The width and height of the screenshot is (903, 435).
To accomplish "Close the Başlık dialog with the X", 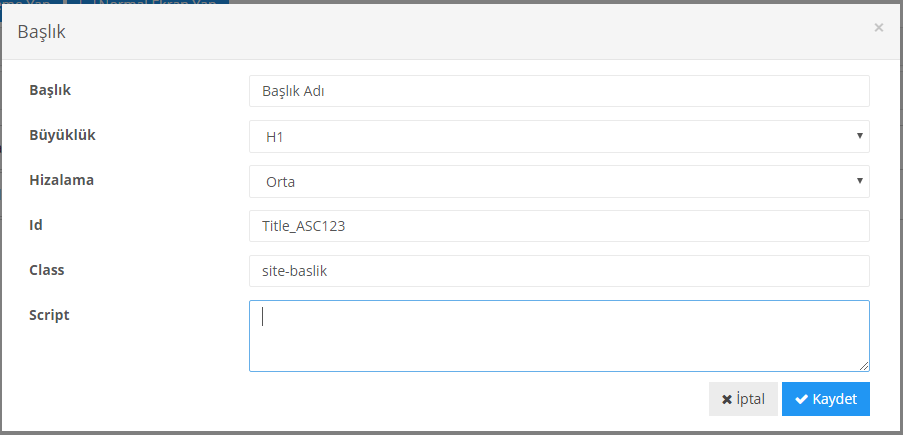I will tap(878, 28).
